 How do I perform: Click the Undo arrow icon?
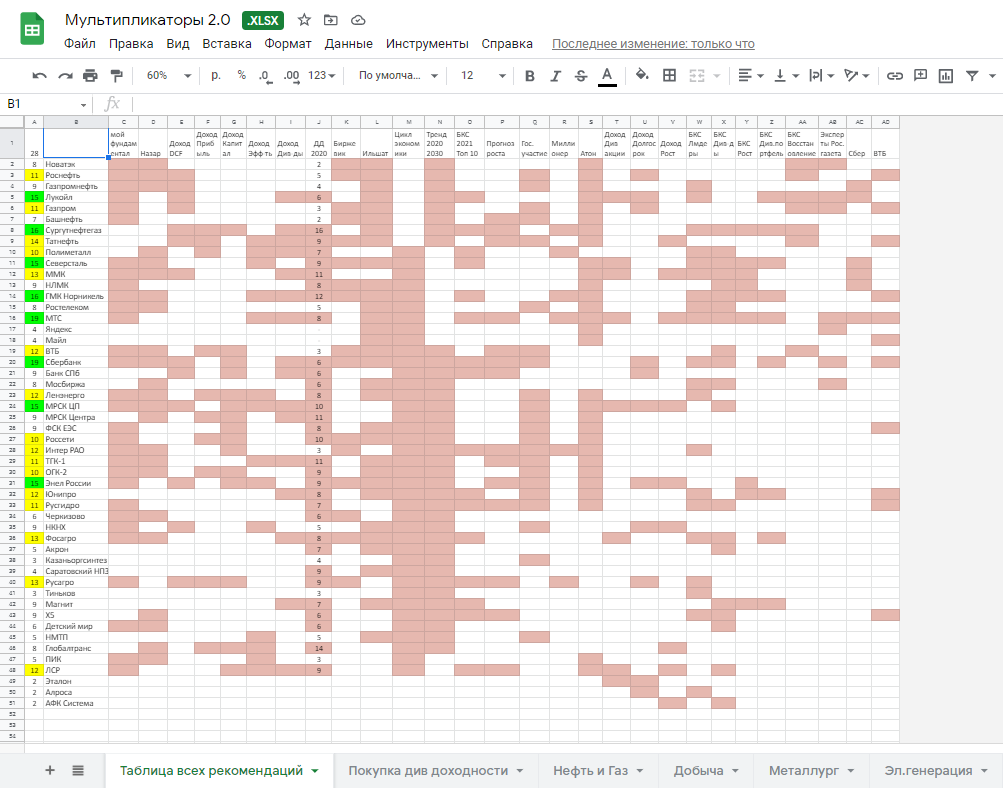tap(40, 75)
